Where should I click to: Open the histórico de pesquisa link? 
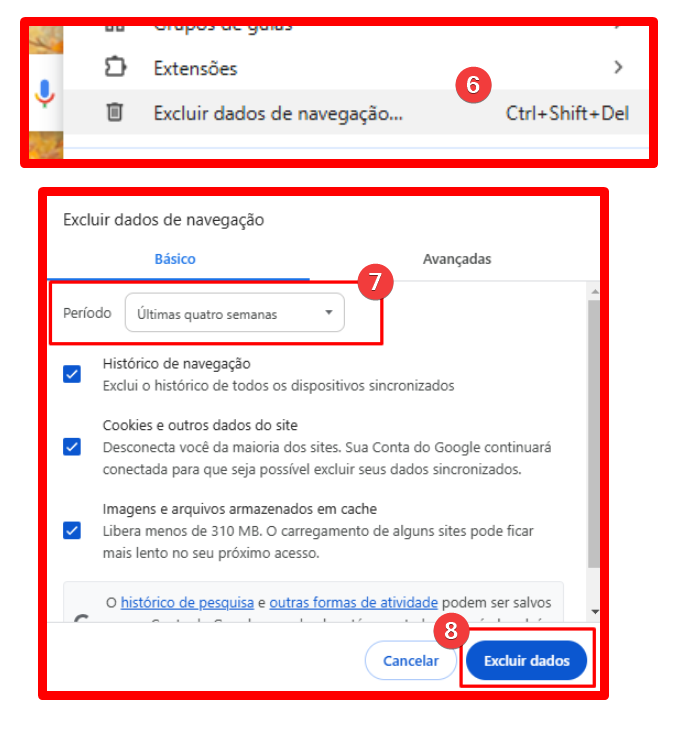(x=187, y=602)
